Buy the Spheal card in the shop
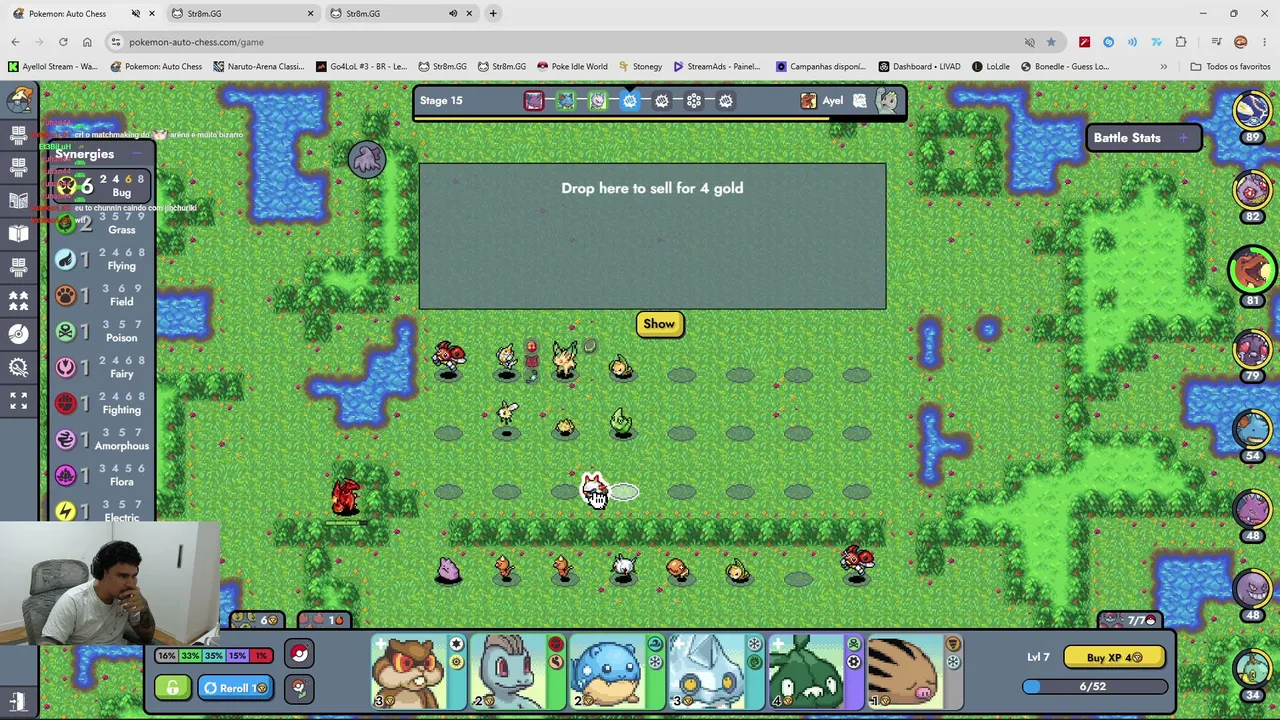The image size is (1280, 720). point(617,672)
